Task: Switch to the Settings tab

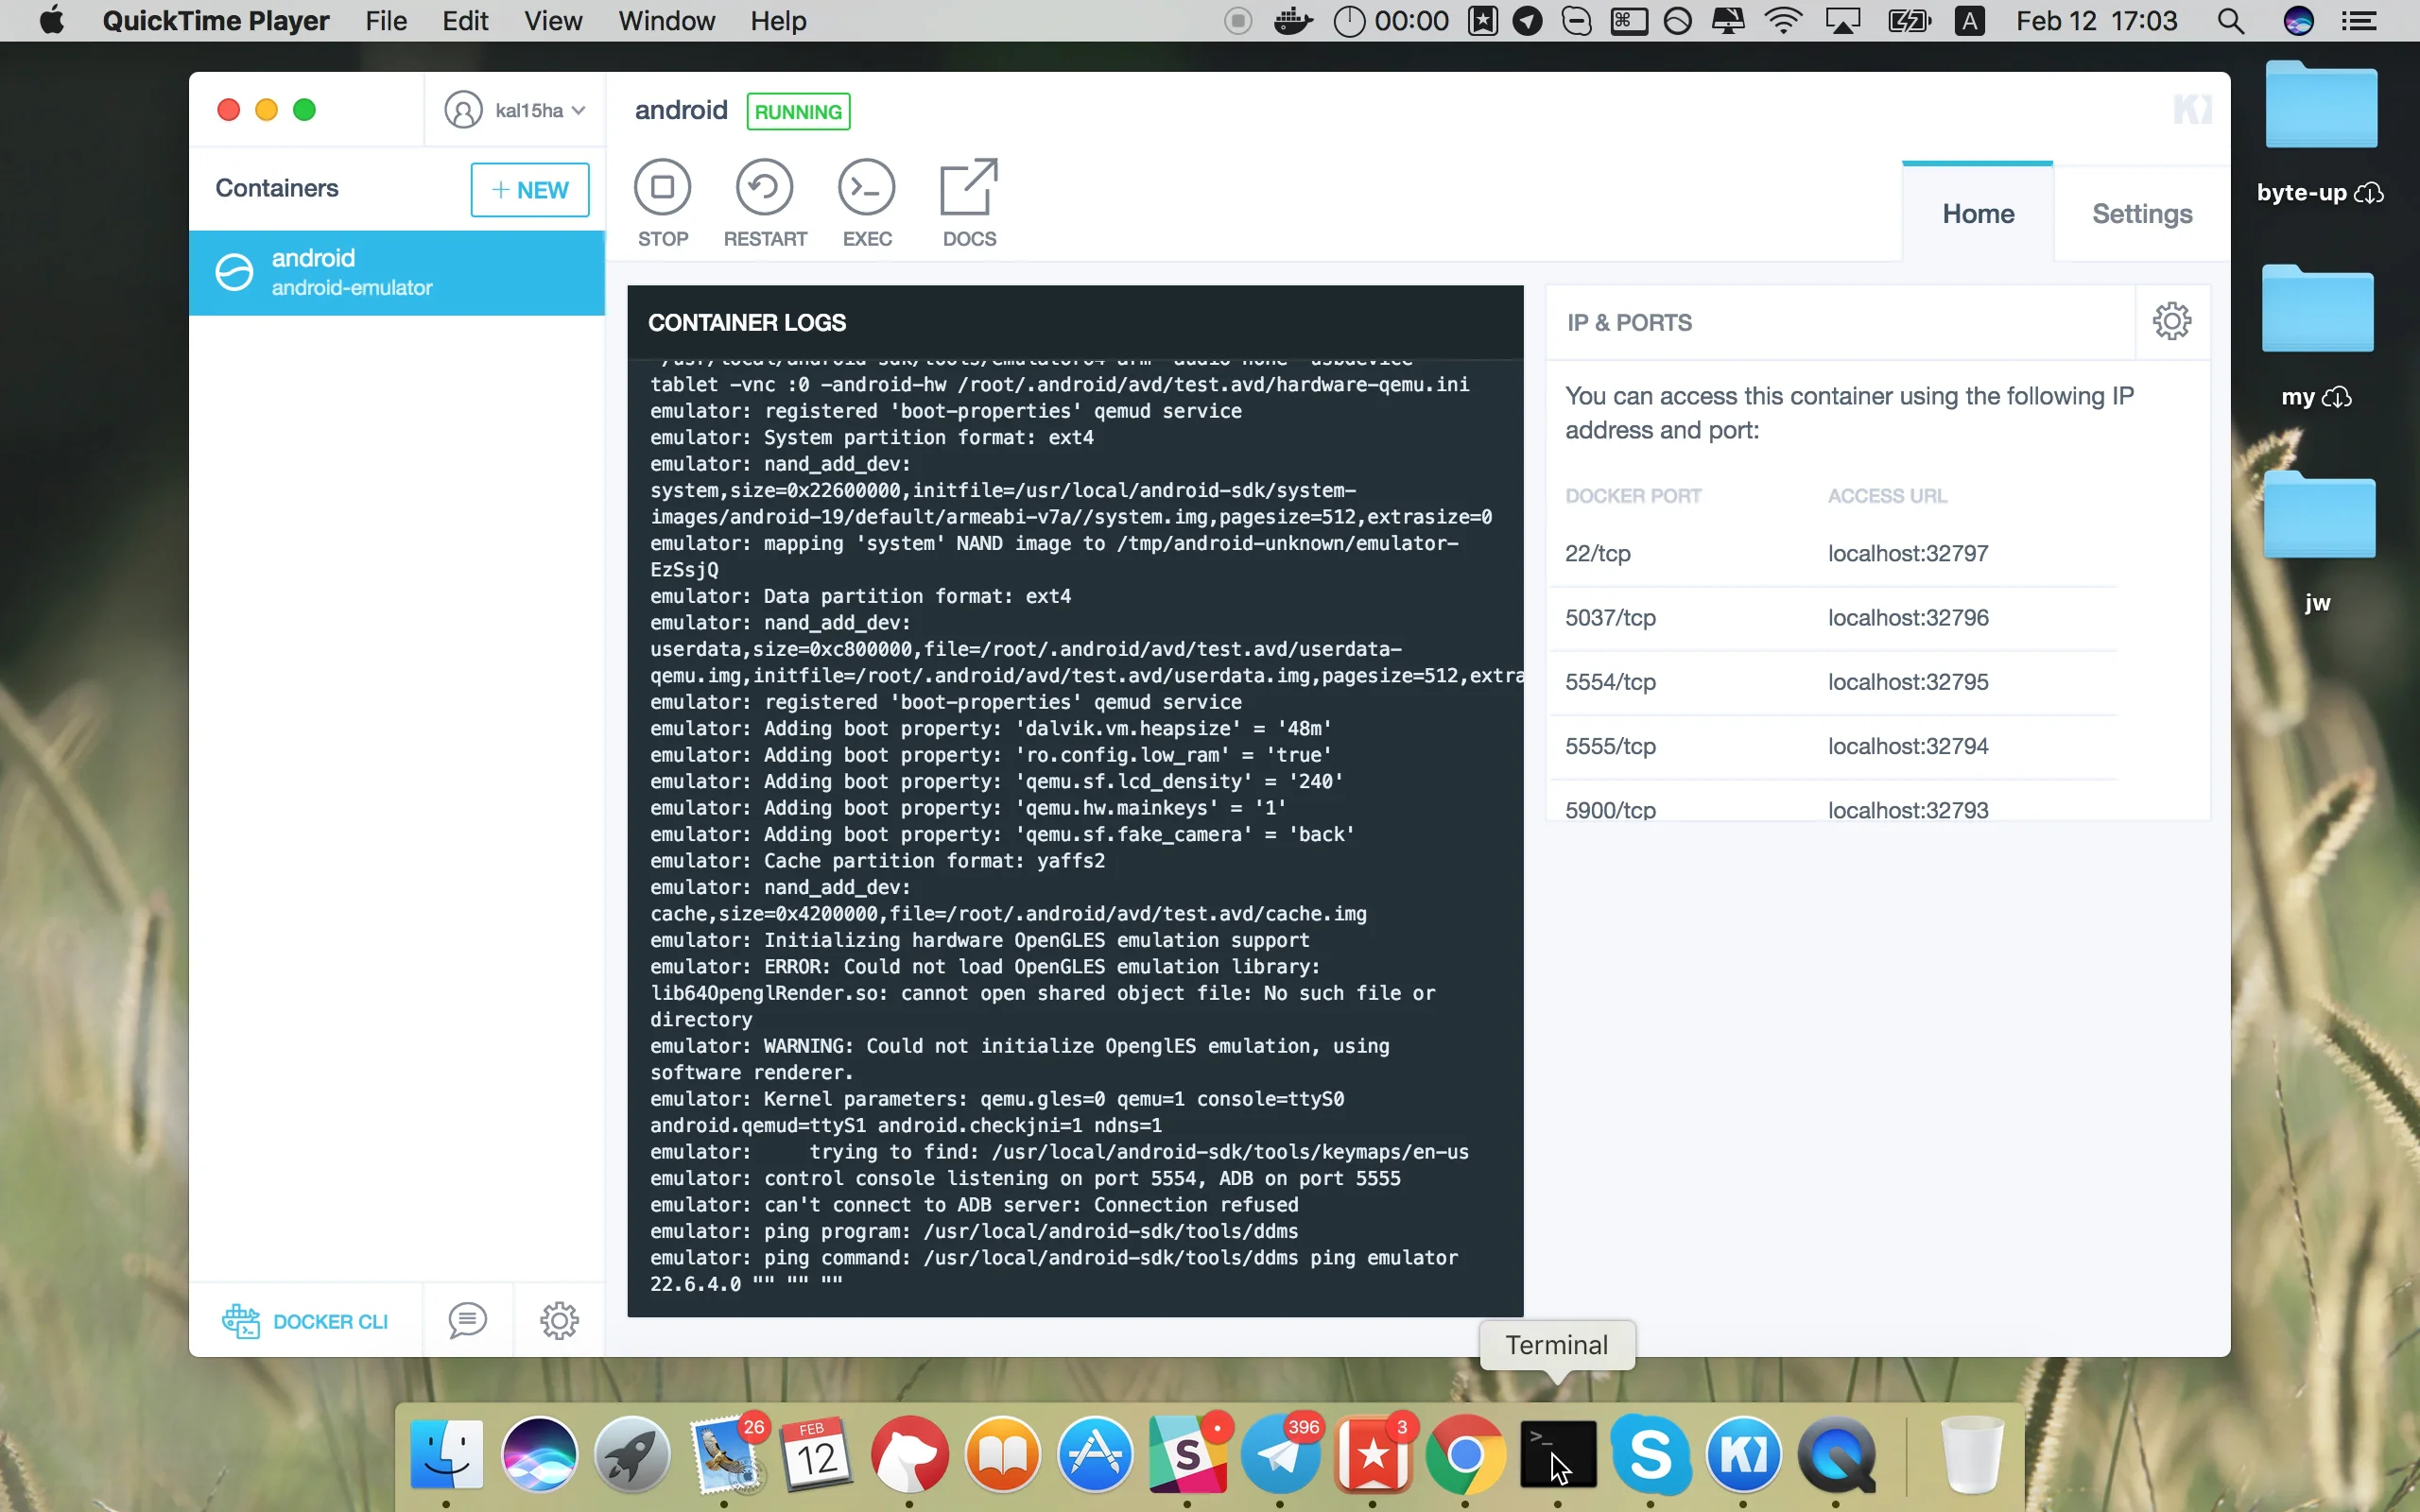Action: tap(2141, 212)
